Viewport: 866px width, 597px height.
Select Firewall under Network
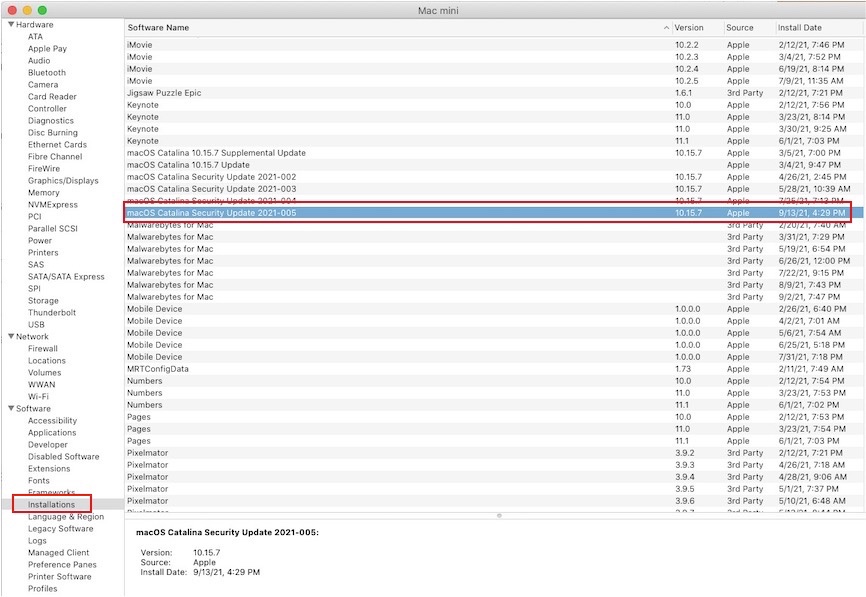[x=43, y=348]
